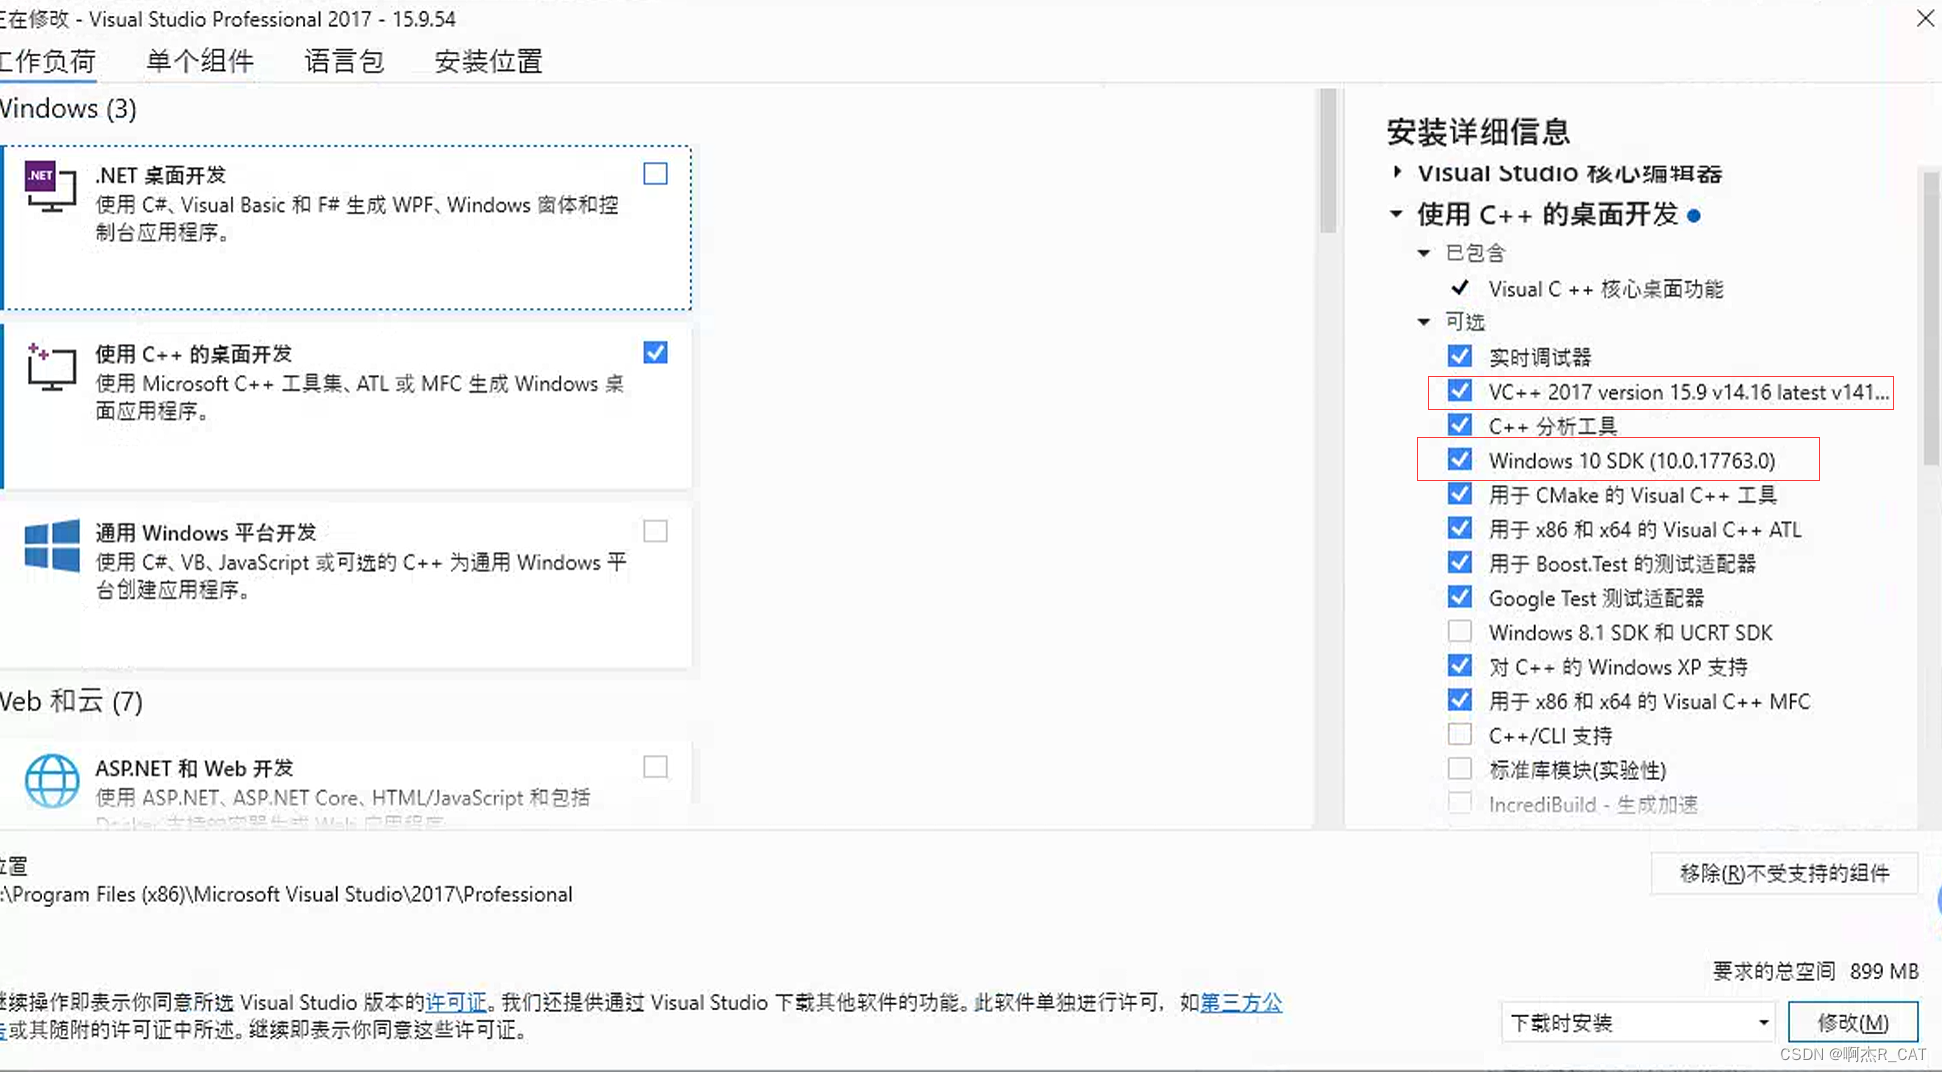Open the 许可证 link
Screen dimensions: 1942x1072
(456, 1002)
